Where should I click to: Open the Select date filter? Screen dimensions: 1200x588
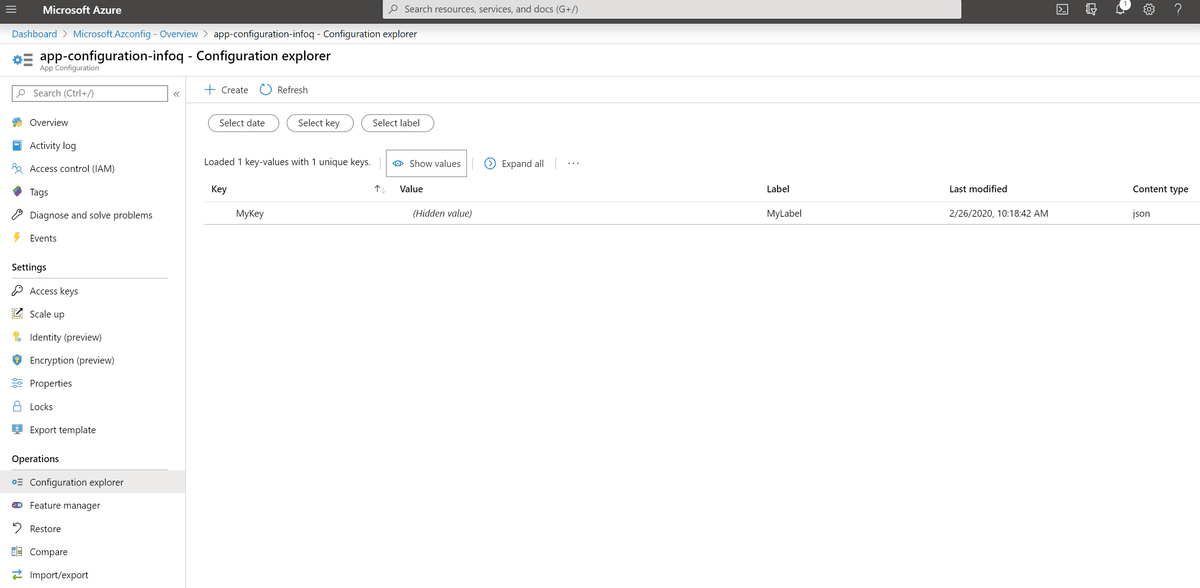243,122
